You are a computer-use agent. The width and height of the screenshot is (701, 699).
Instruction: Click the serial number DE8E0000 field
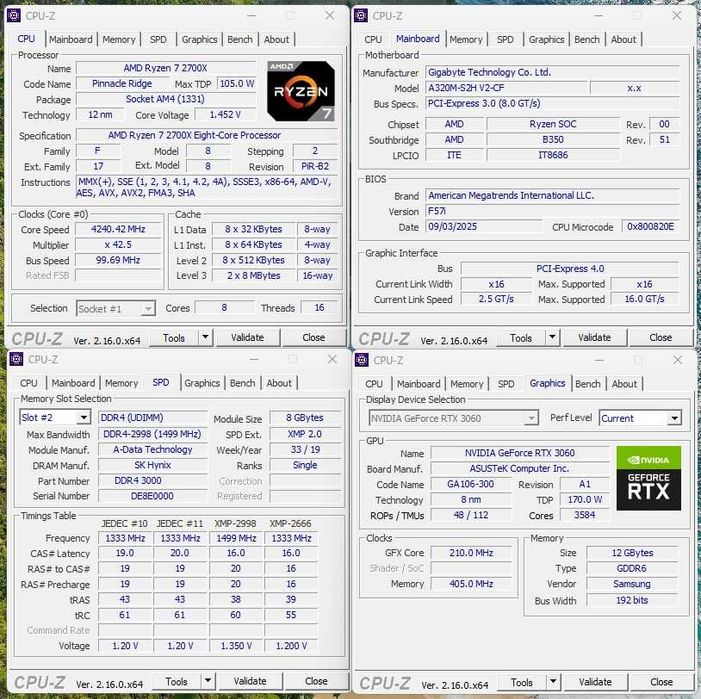[152, 496]
